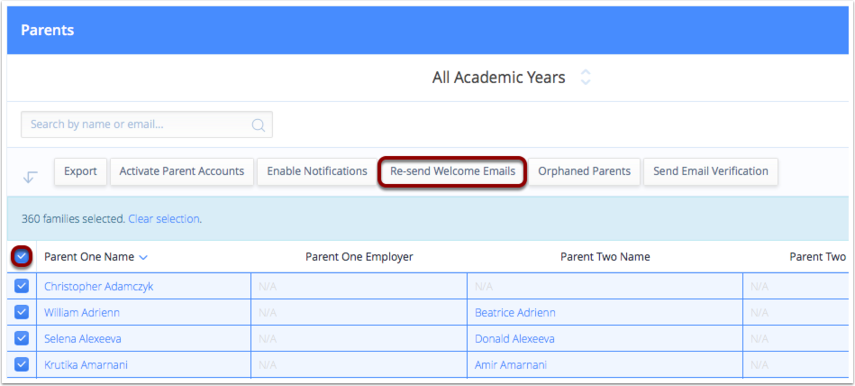Click the search magnifier icon
The image size is (855, 386).
coord(258,125)
